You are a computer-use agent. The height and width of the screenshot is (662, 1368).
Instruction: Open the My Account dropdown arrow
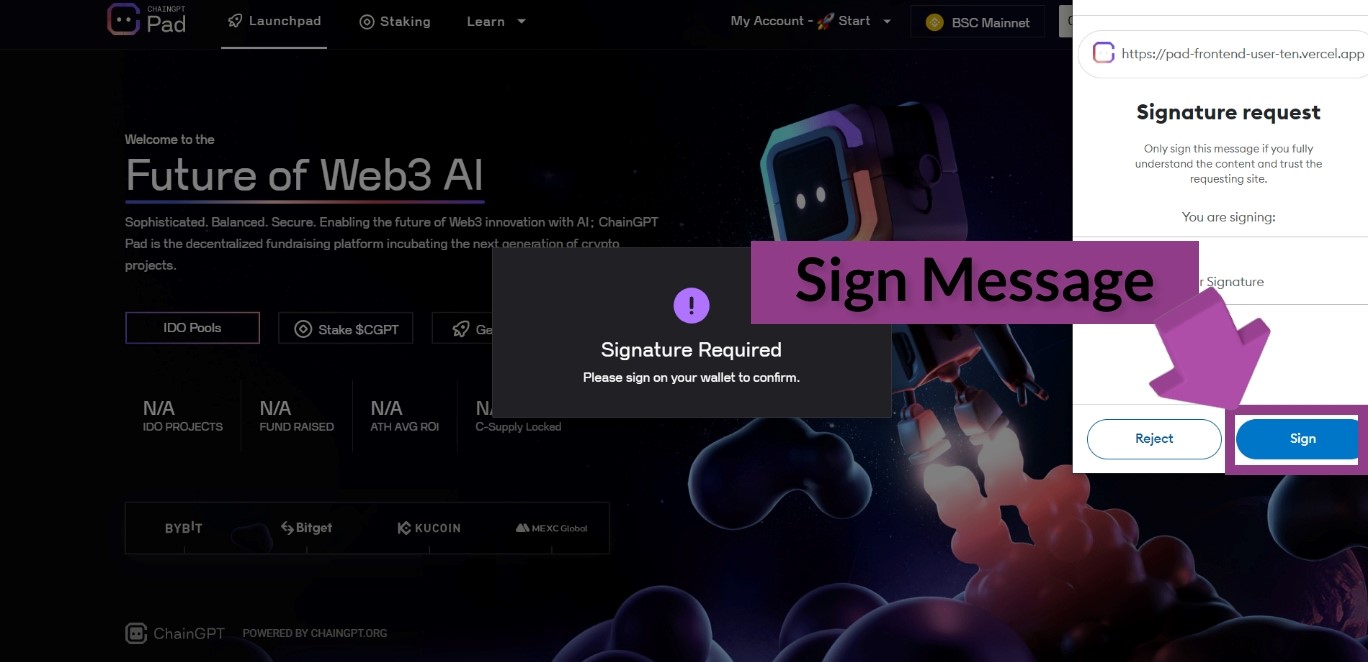point(886,21)
